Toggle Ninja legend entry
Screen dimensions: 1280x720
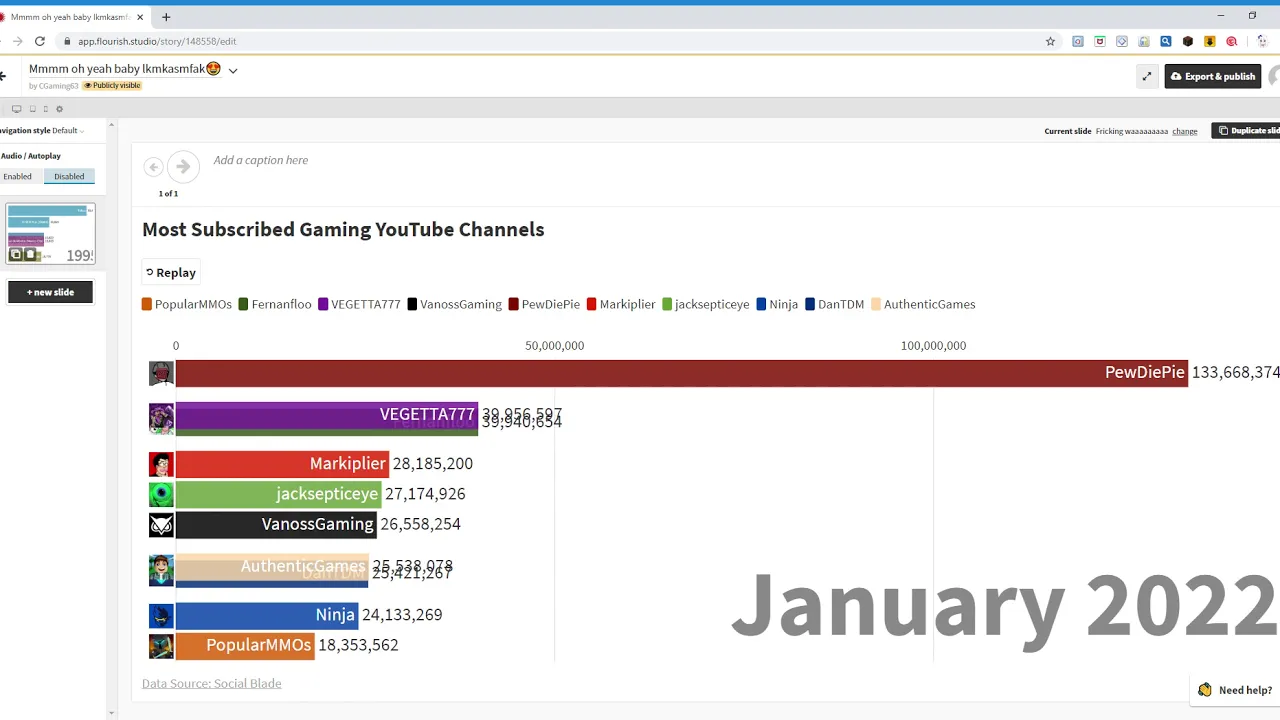[x=777, y=304]
